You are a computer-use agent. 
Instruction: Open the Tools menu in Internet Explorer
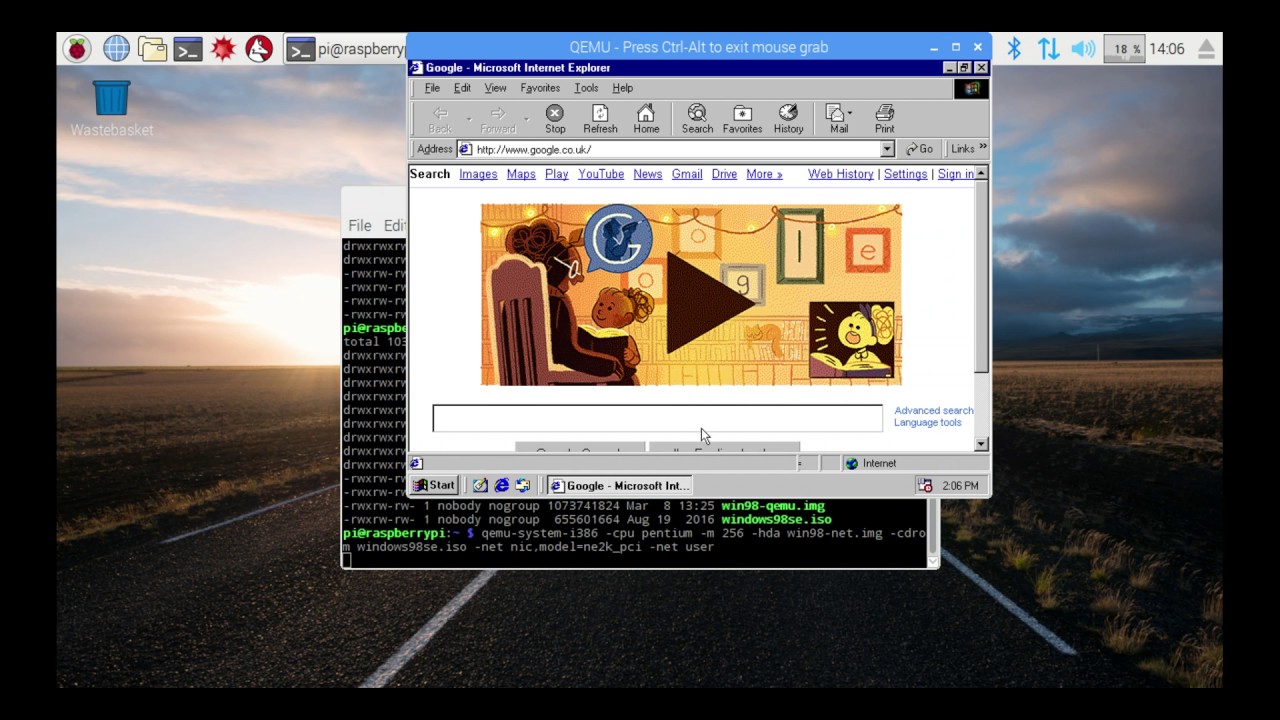(586, 88)
